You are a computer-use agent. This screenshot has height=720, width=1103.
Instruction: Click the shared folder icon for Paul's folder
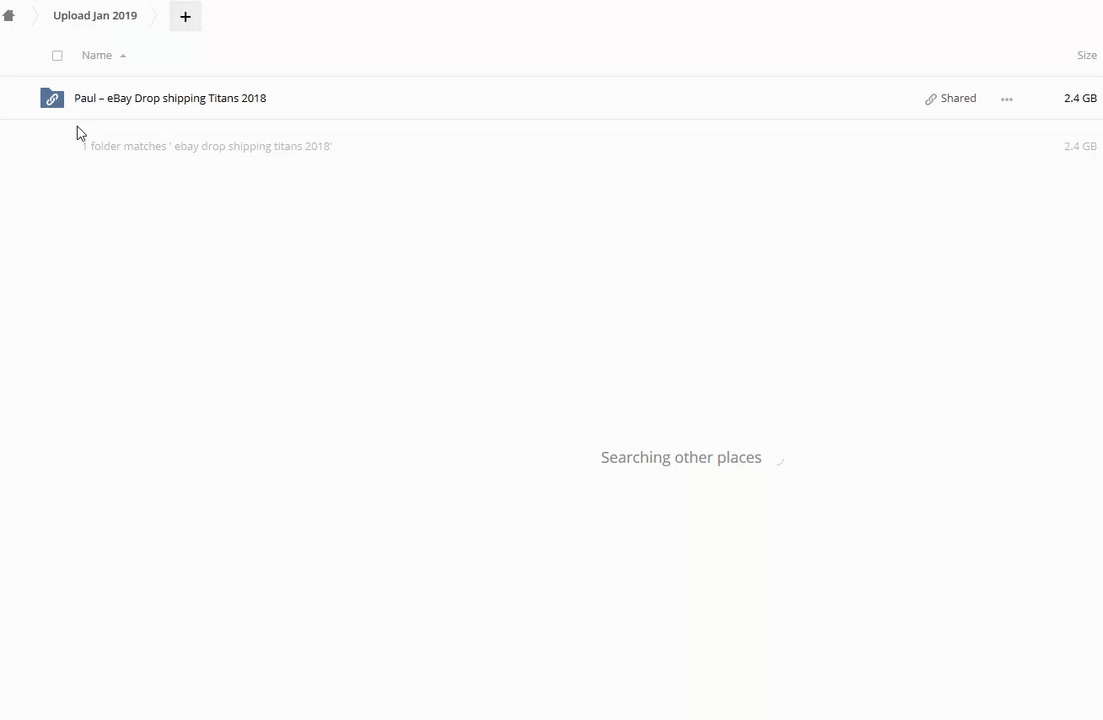[52, 98]
